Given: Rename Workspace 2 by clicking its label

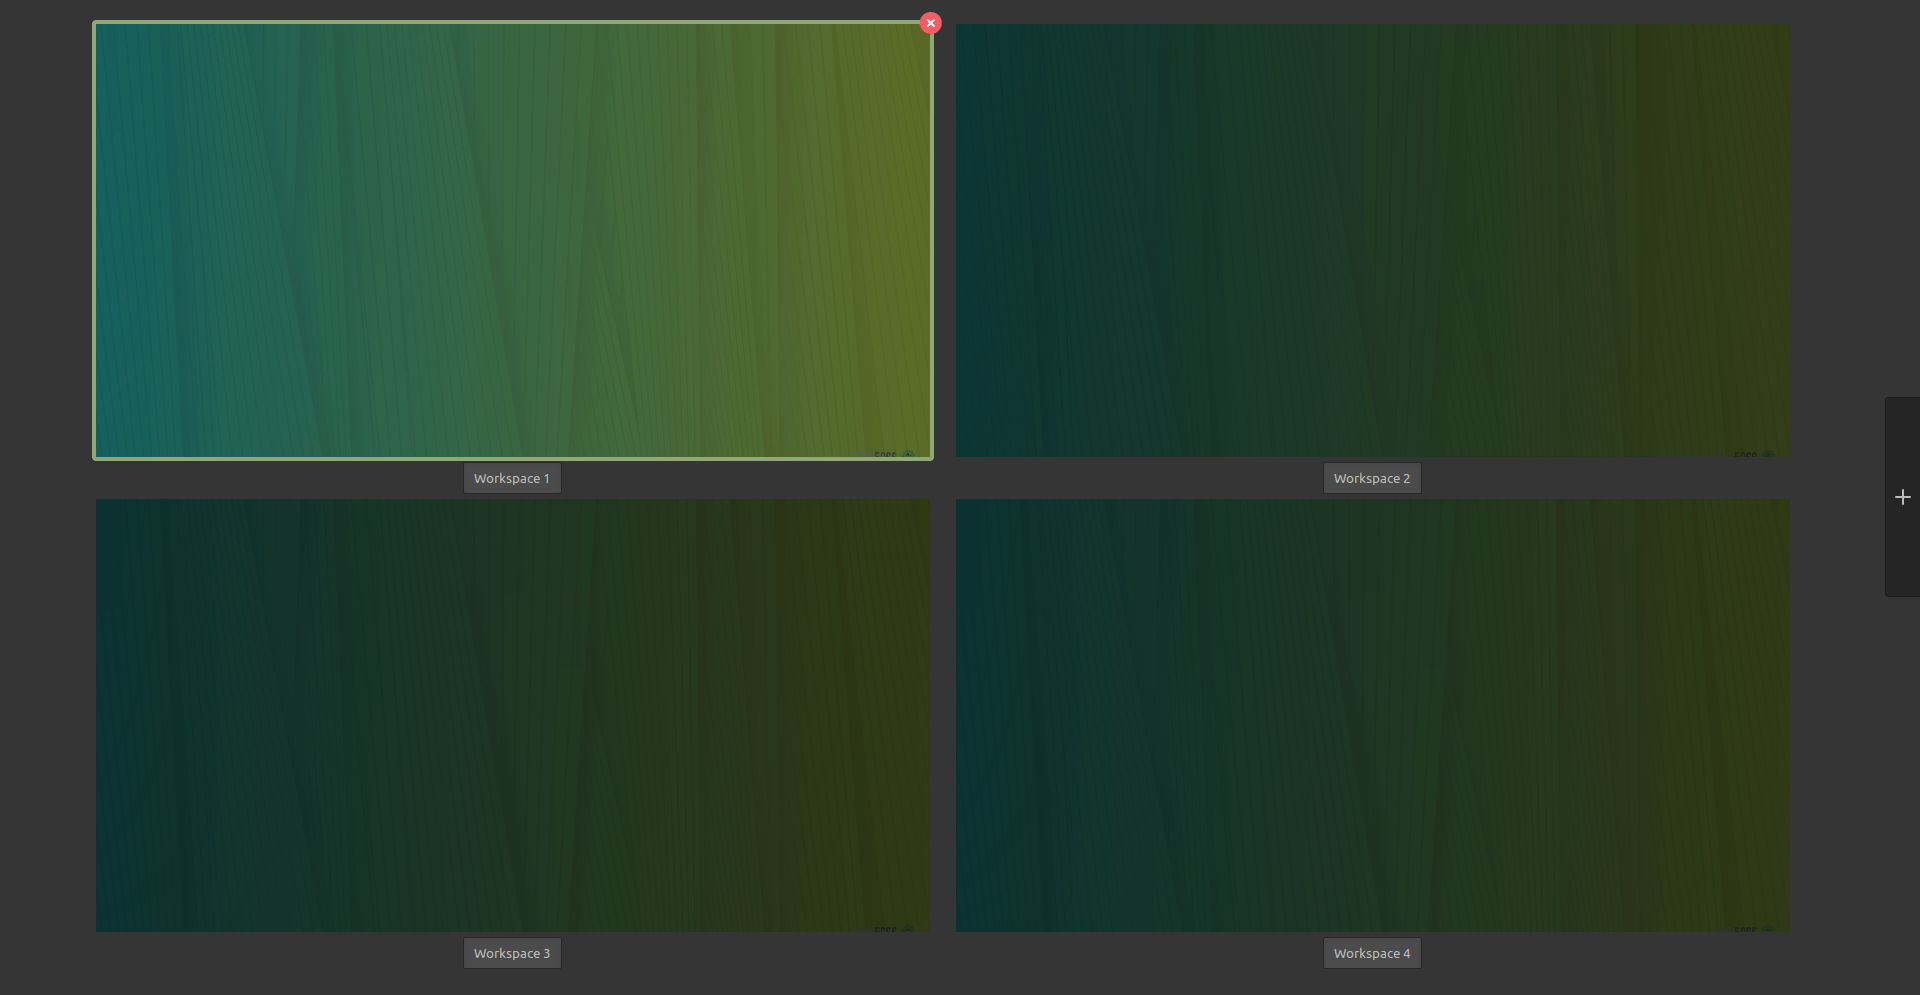Looking at the screenshot, I should 1371,478.
